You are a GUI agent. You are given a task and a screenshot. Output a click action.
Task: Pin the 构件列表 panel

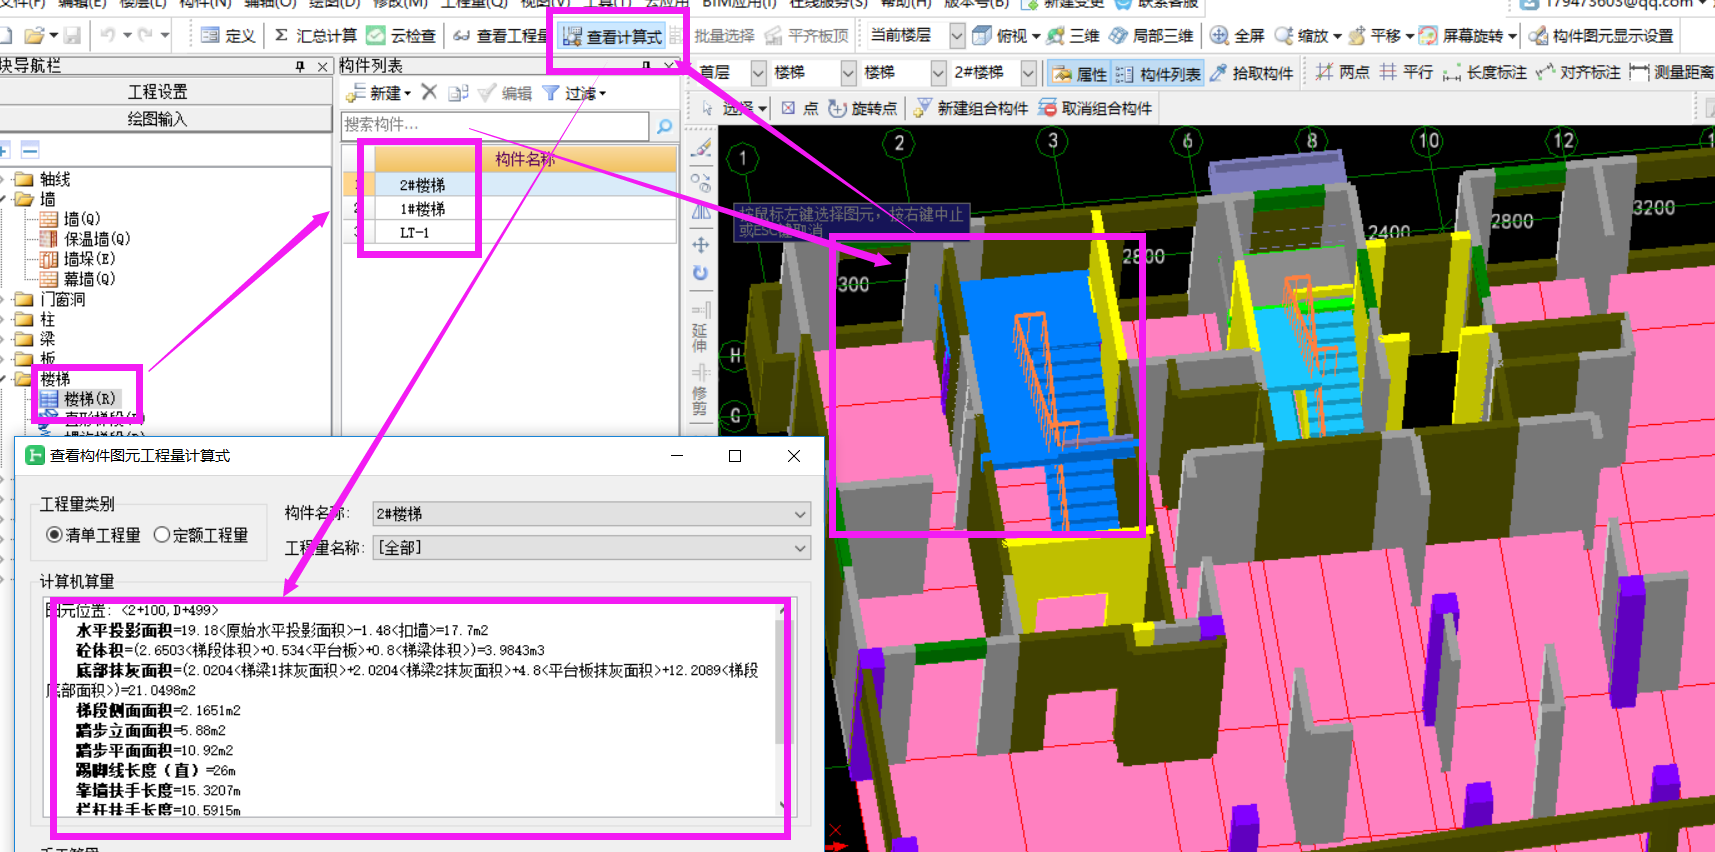coord(646,65)
